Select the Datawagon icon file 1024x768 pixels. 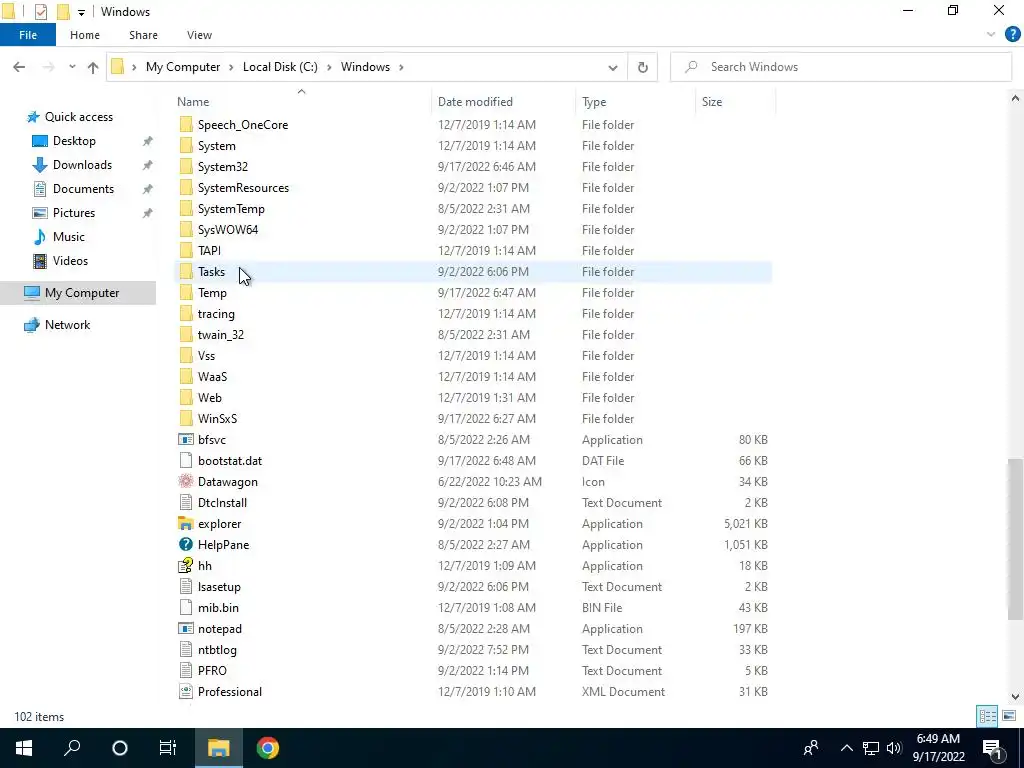point(186,482)
